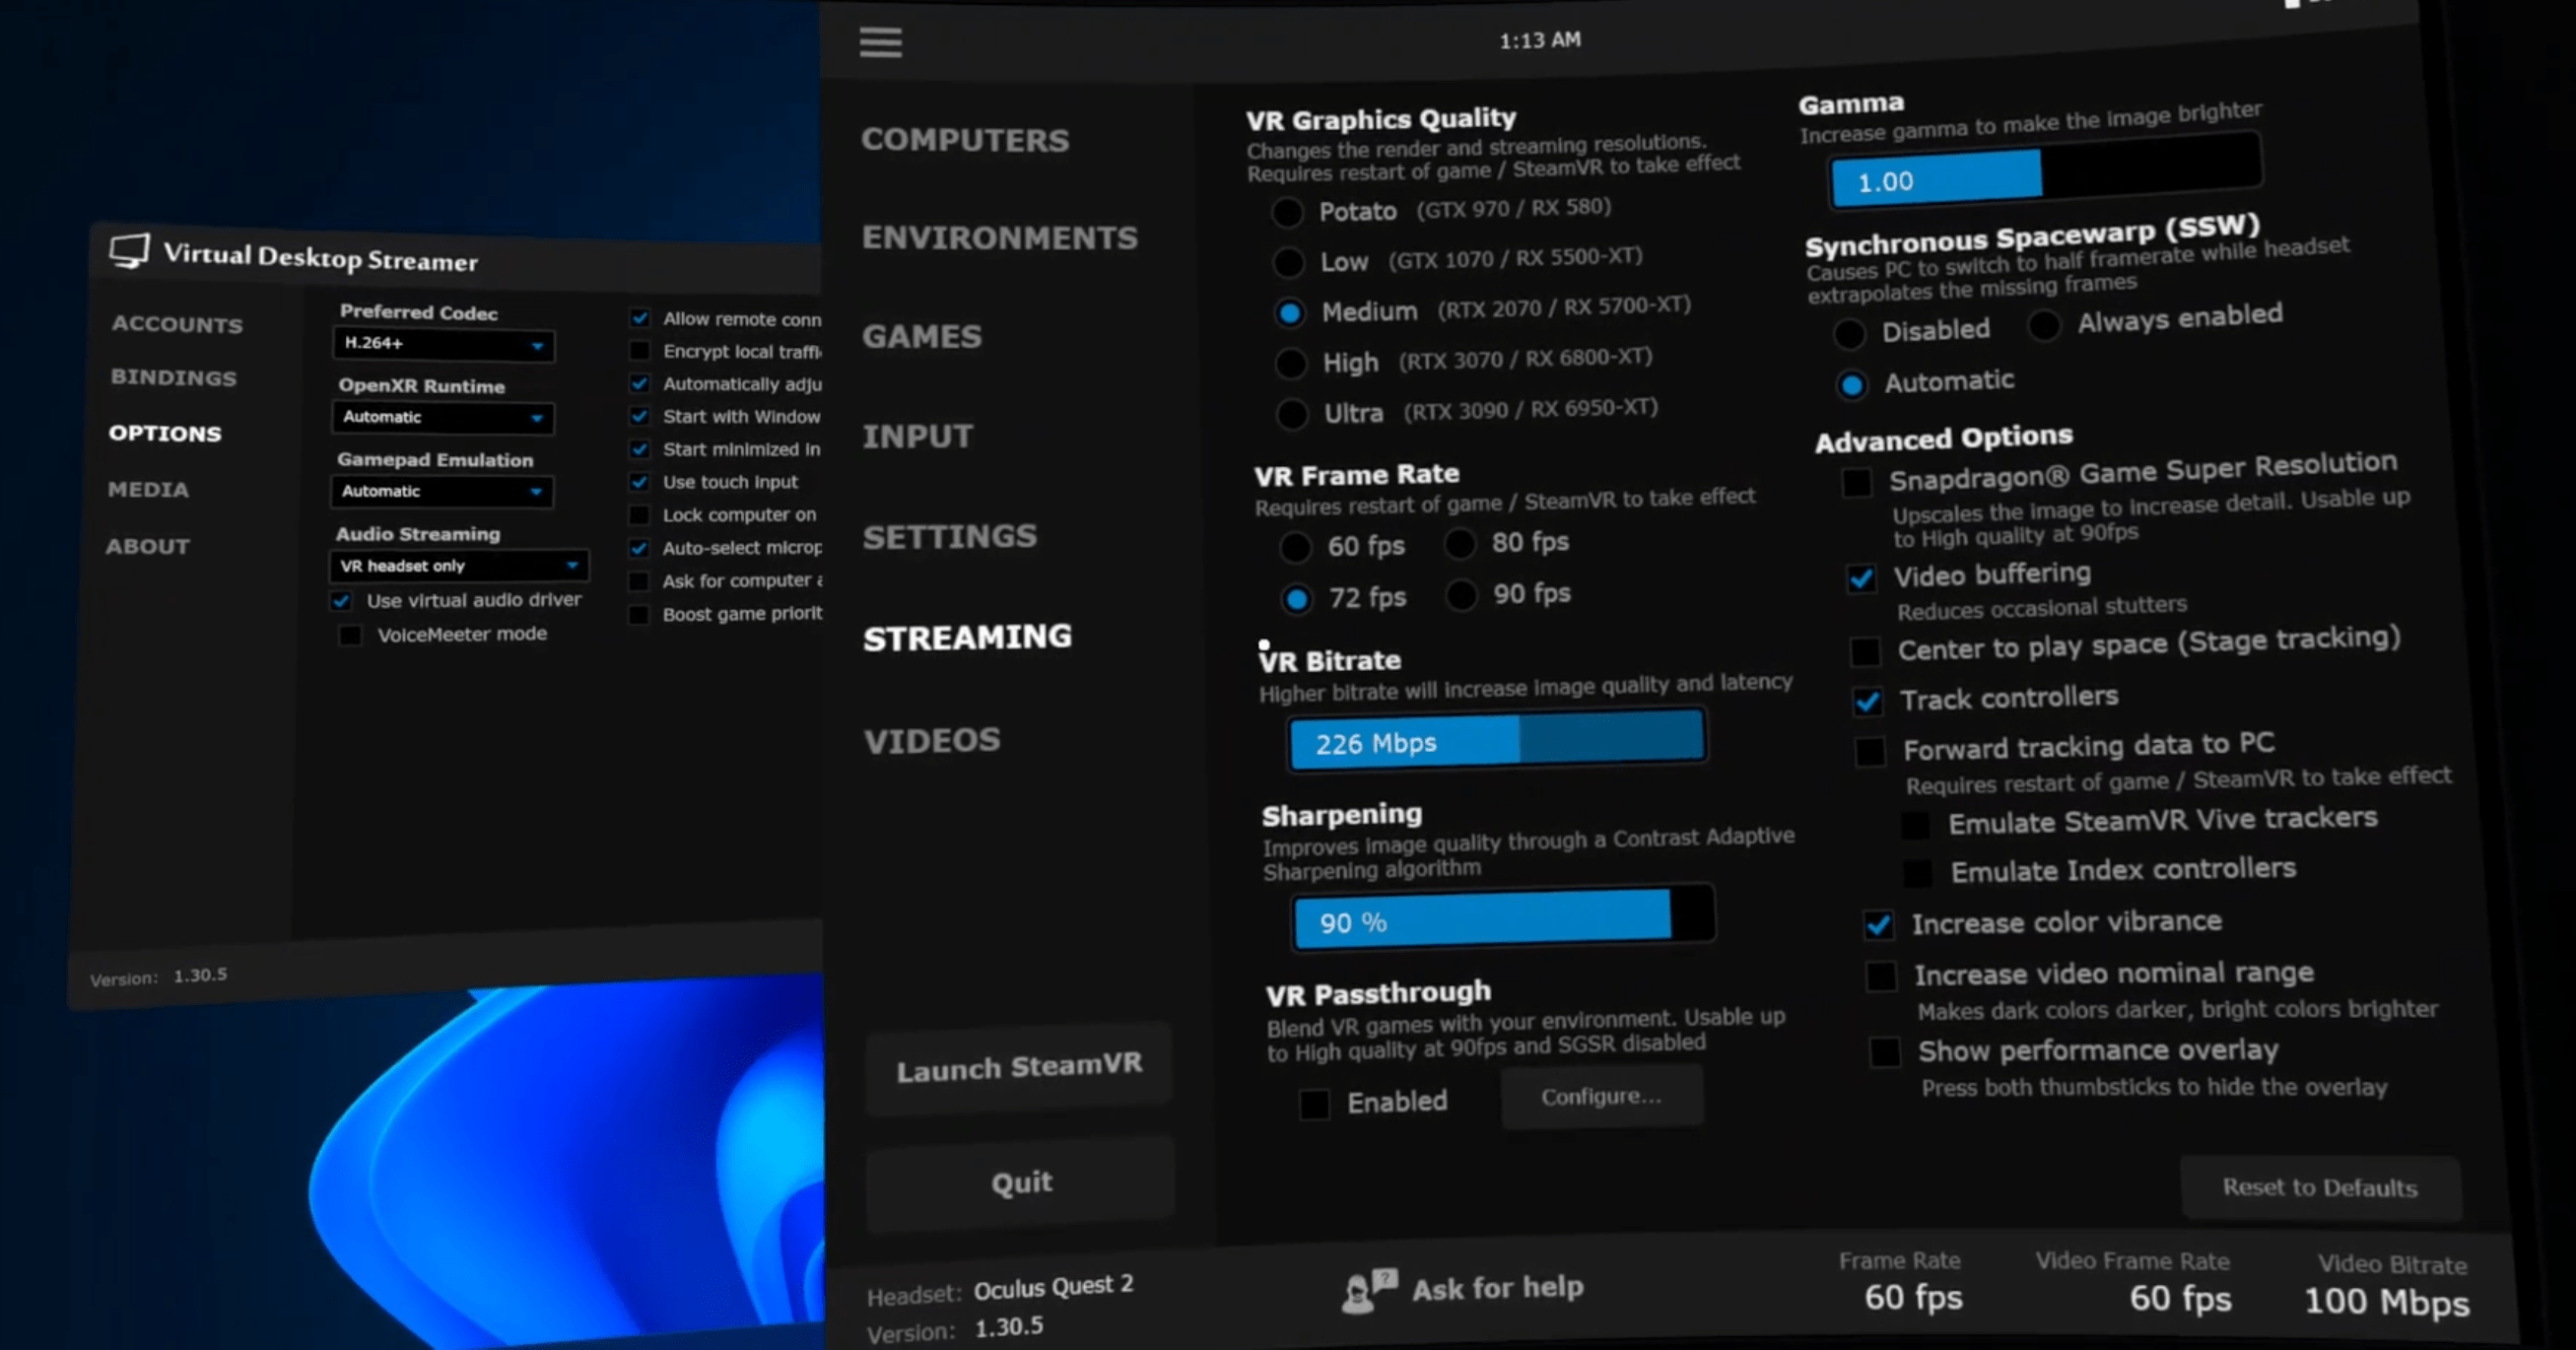Open the BINDINGS section in Streamer

[x=174, y=377]
